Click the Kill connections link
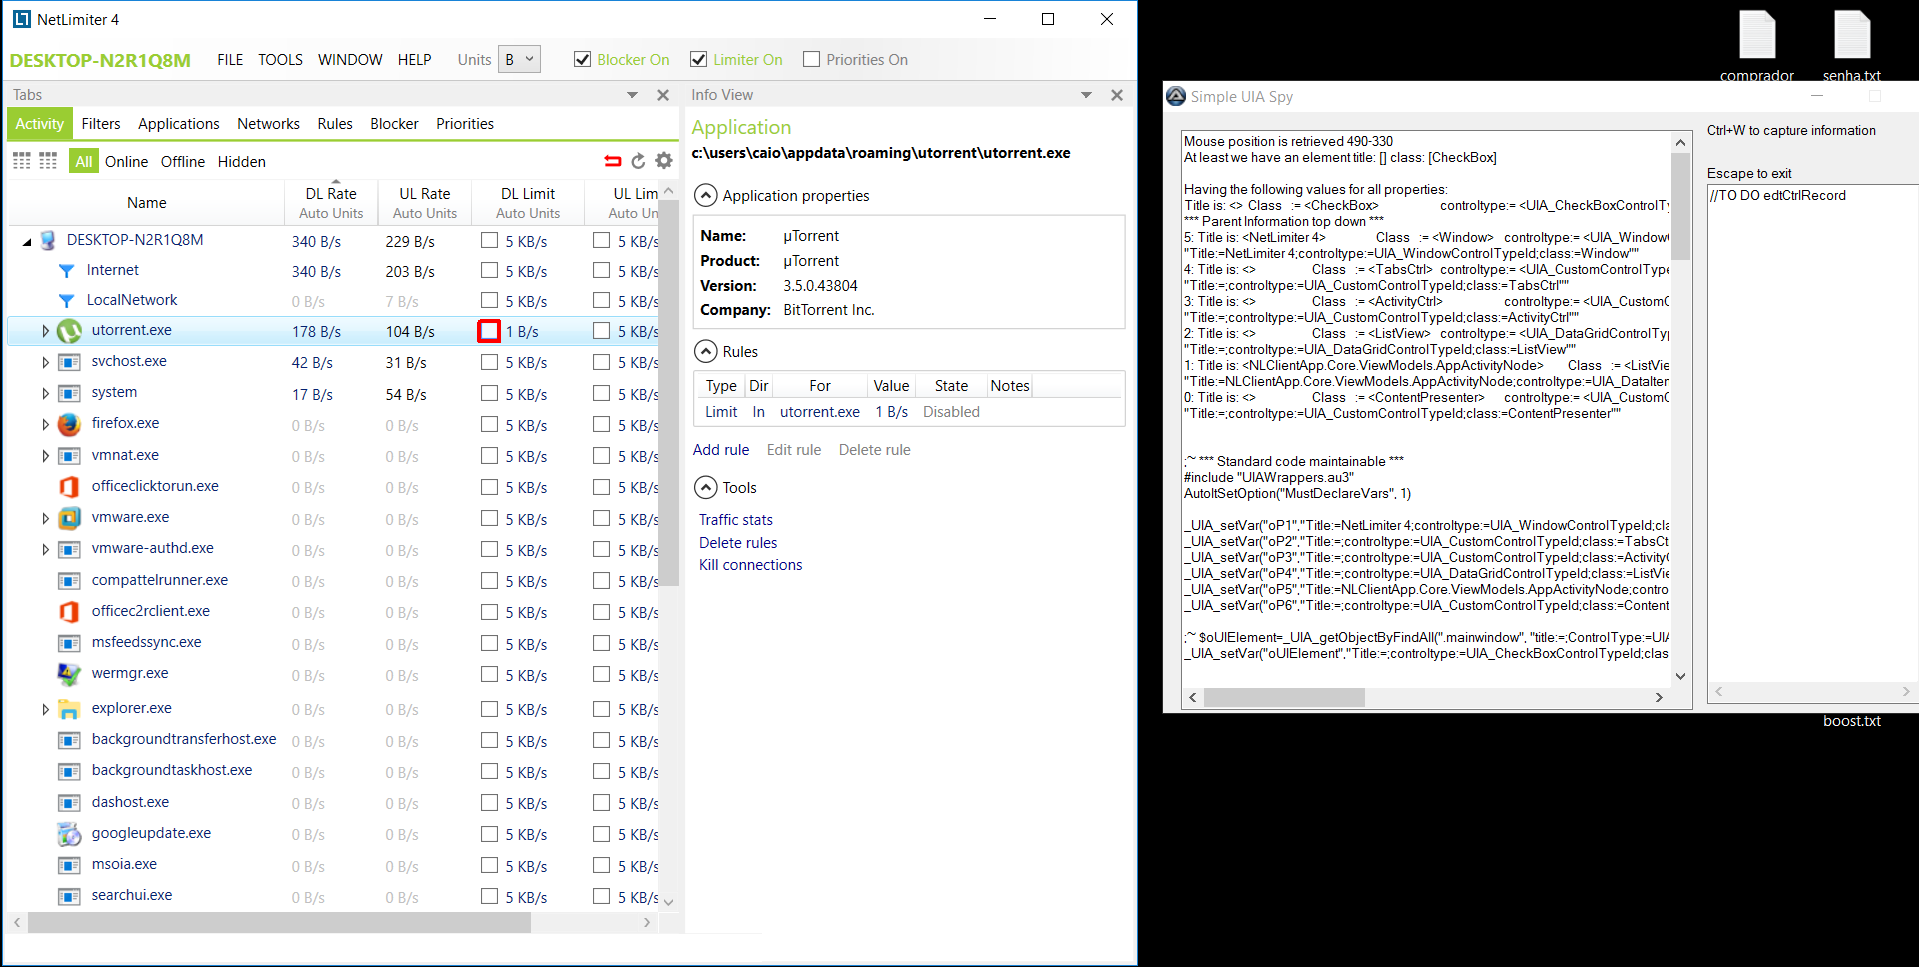The height and width of the screenshot is (967, 1919). click(751, 565)
